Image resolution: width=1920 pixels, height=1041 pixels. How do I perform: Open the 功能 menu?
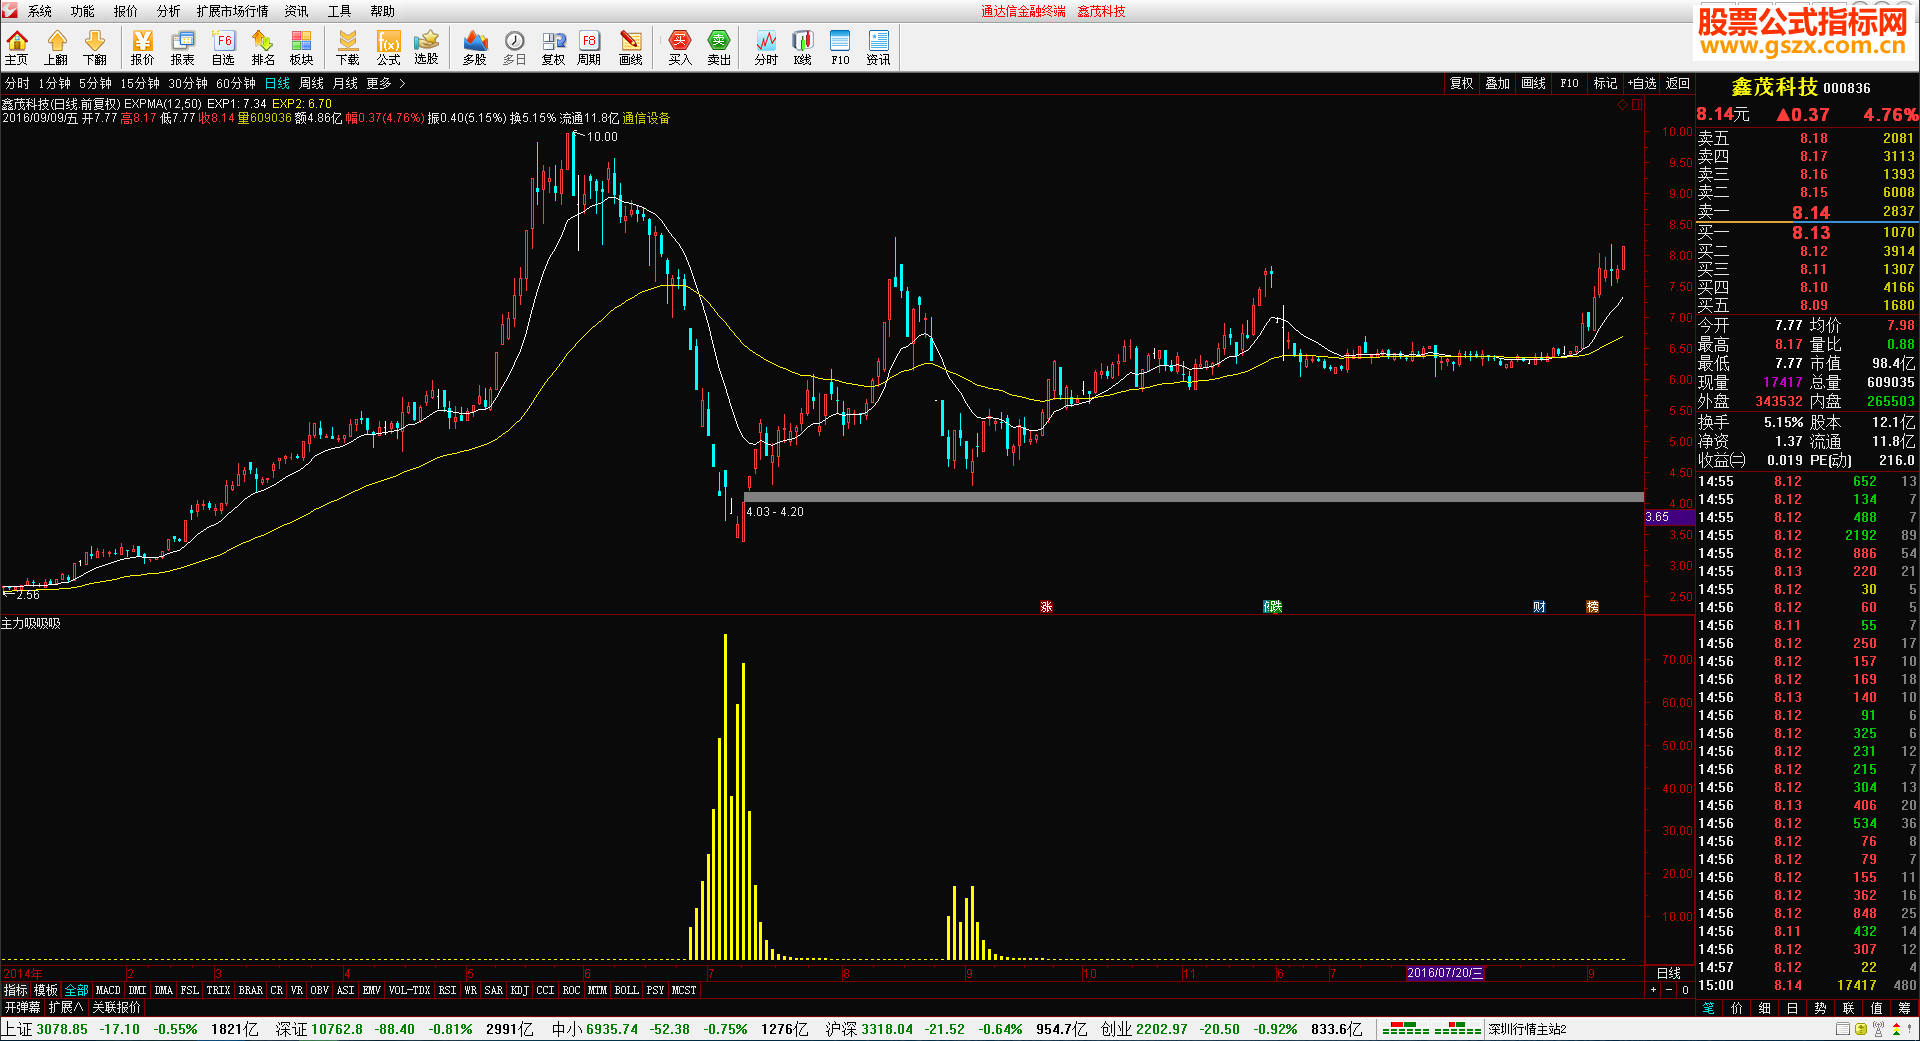(x=83, y=11)
